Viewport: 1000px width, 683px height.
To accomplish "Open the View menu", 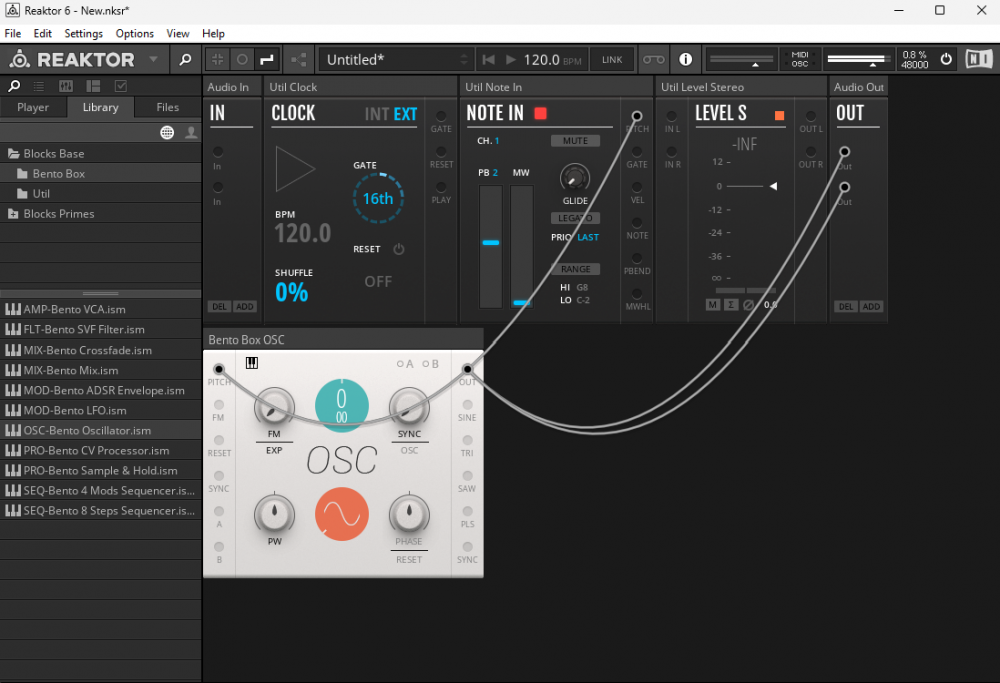I will pos(178,34).
